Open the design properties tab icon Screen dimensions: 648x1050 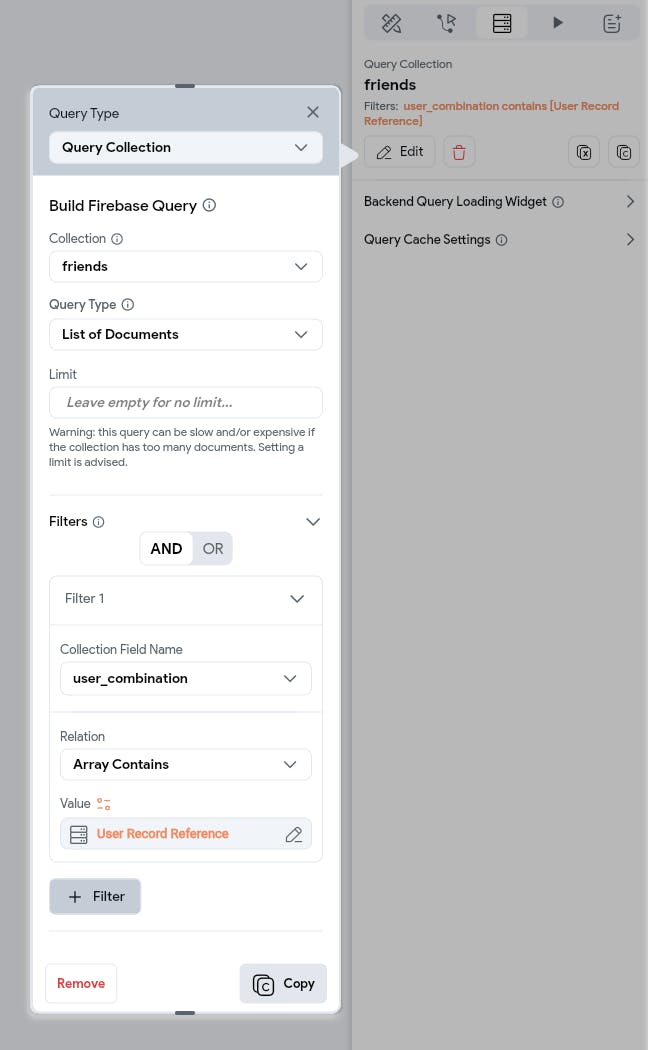pos(391,22)
